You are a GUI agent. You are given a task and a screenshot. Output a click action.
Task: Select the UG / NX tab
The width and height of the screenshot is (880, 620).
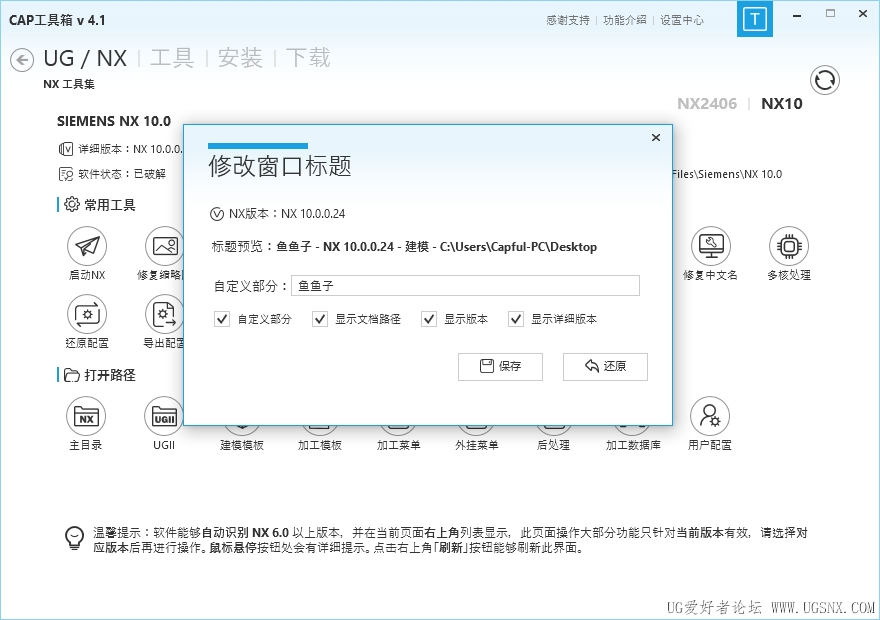click(x=85, y=58)
